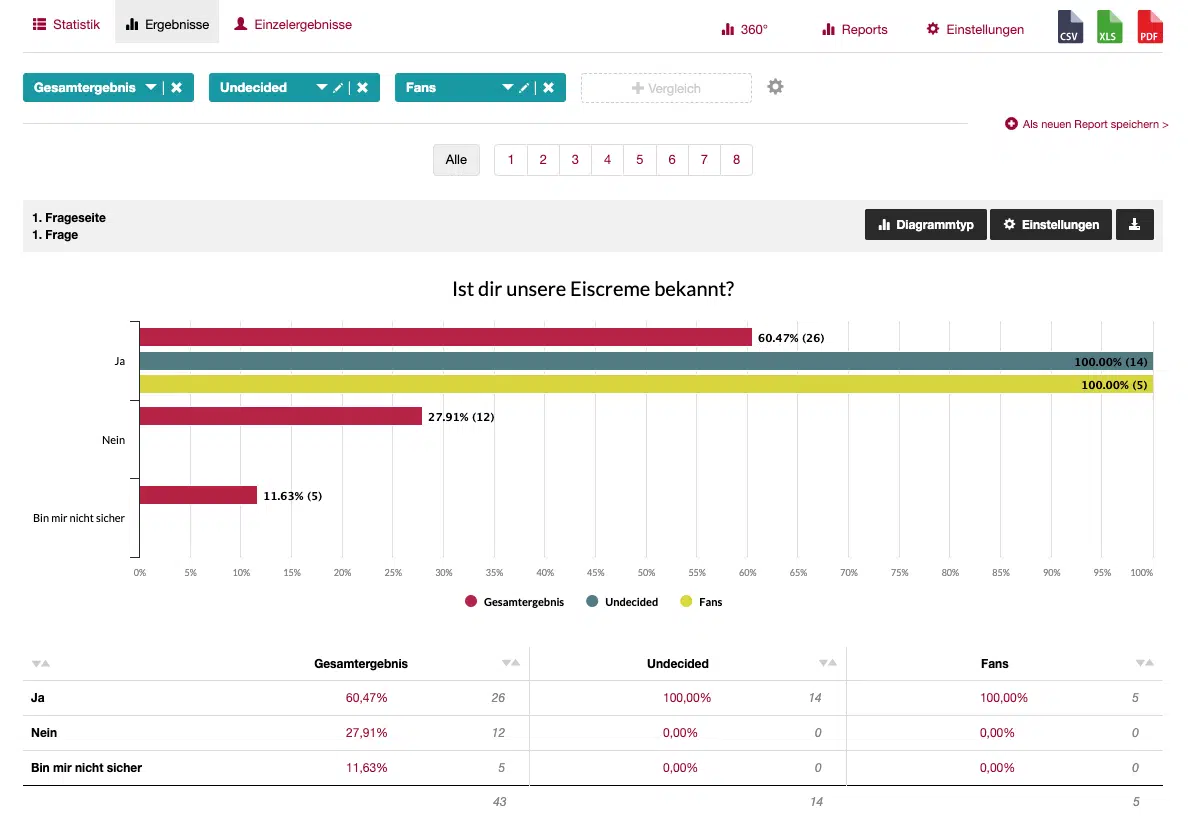Click Als neuen Report speichern link
Image resolution: width=1198 pixels, height=830 pixels.
click(x=1087, y=124)
